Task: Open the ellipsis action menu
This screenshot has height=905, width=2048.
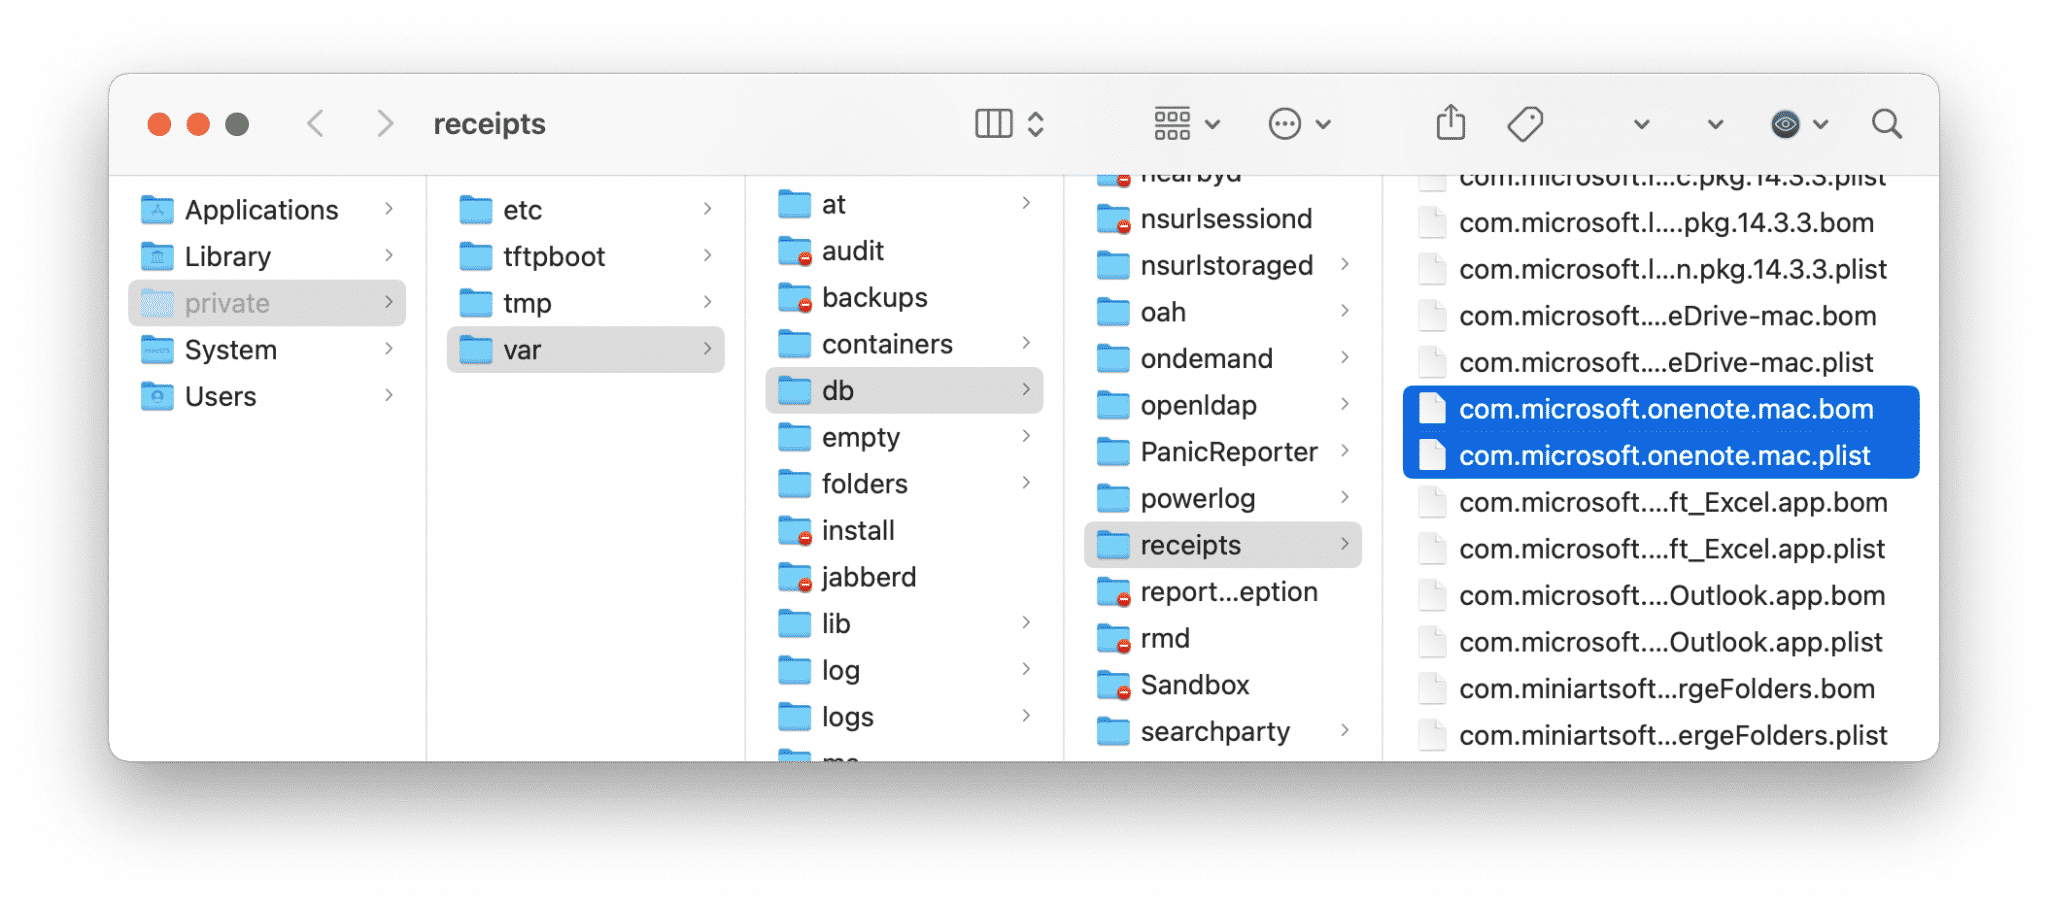Action: click(1299, 124)
